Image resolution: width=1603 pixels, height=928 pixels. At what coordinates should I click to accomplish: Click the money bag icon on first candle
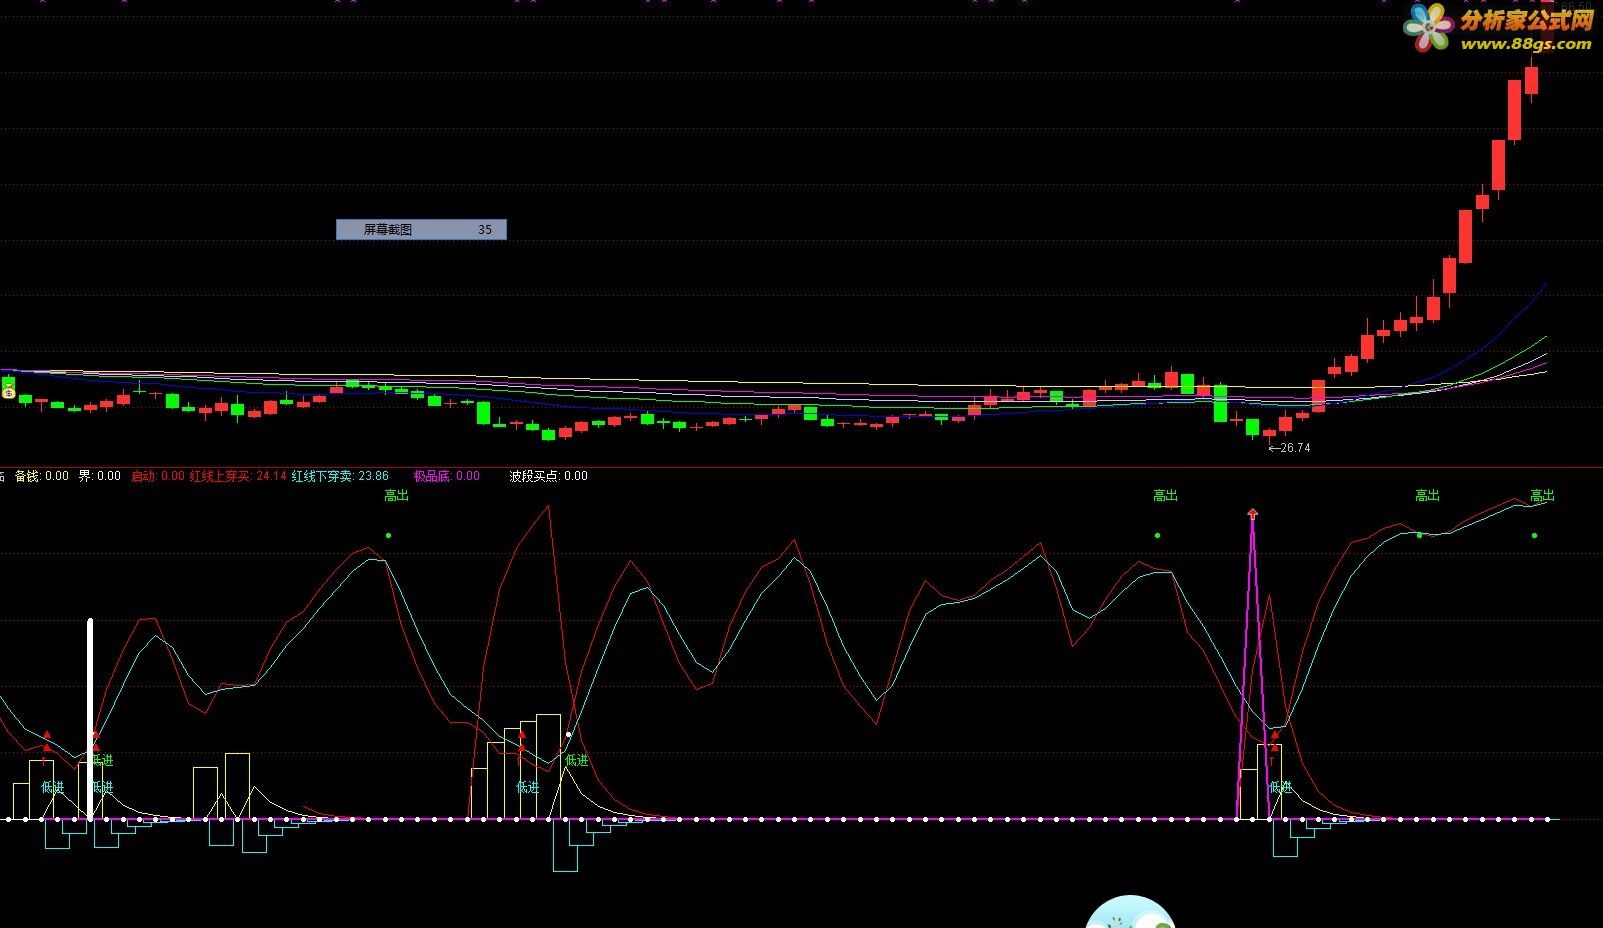(x=8, y=390)
